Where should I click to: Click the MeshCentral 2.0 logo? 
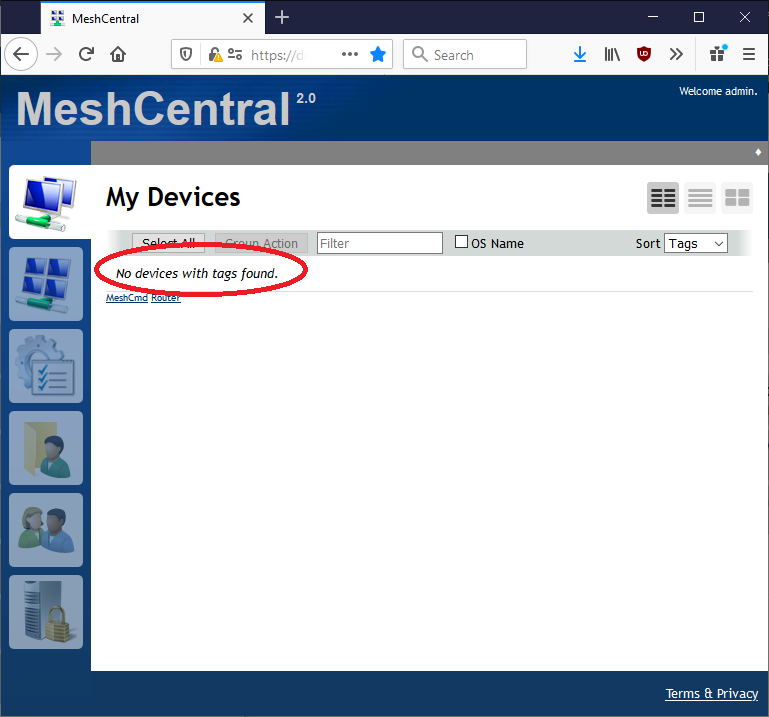point(166,109)
